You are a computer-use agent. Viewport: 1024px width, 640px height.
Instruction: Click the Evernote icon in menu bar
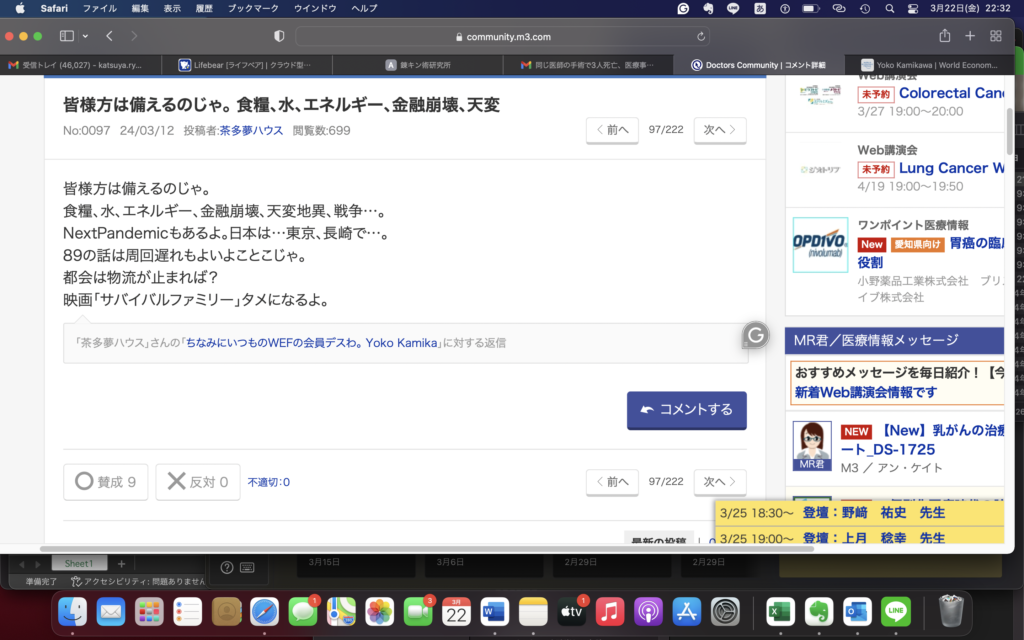709,8
